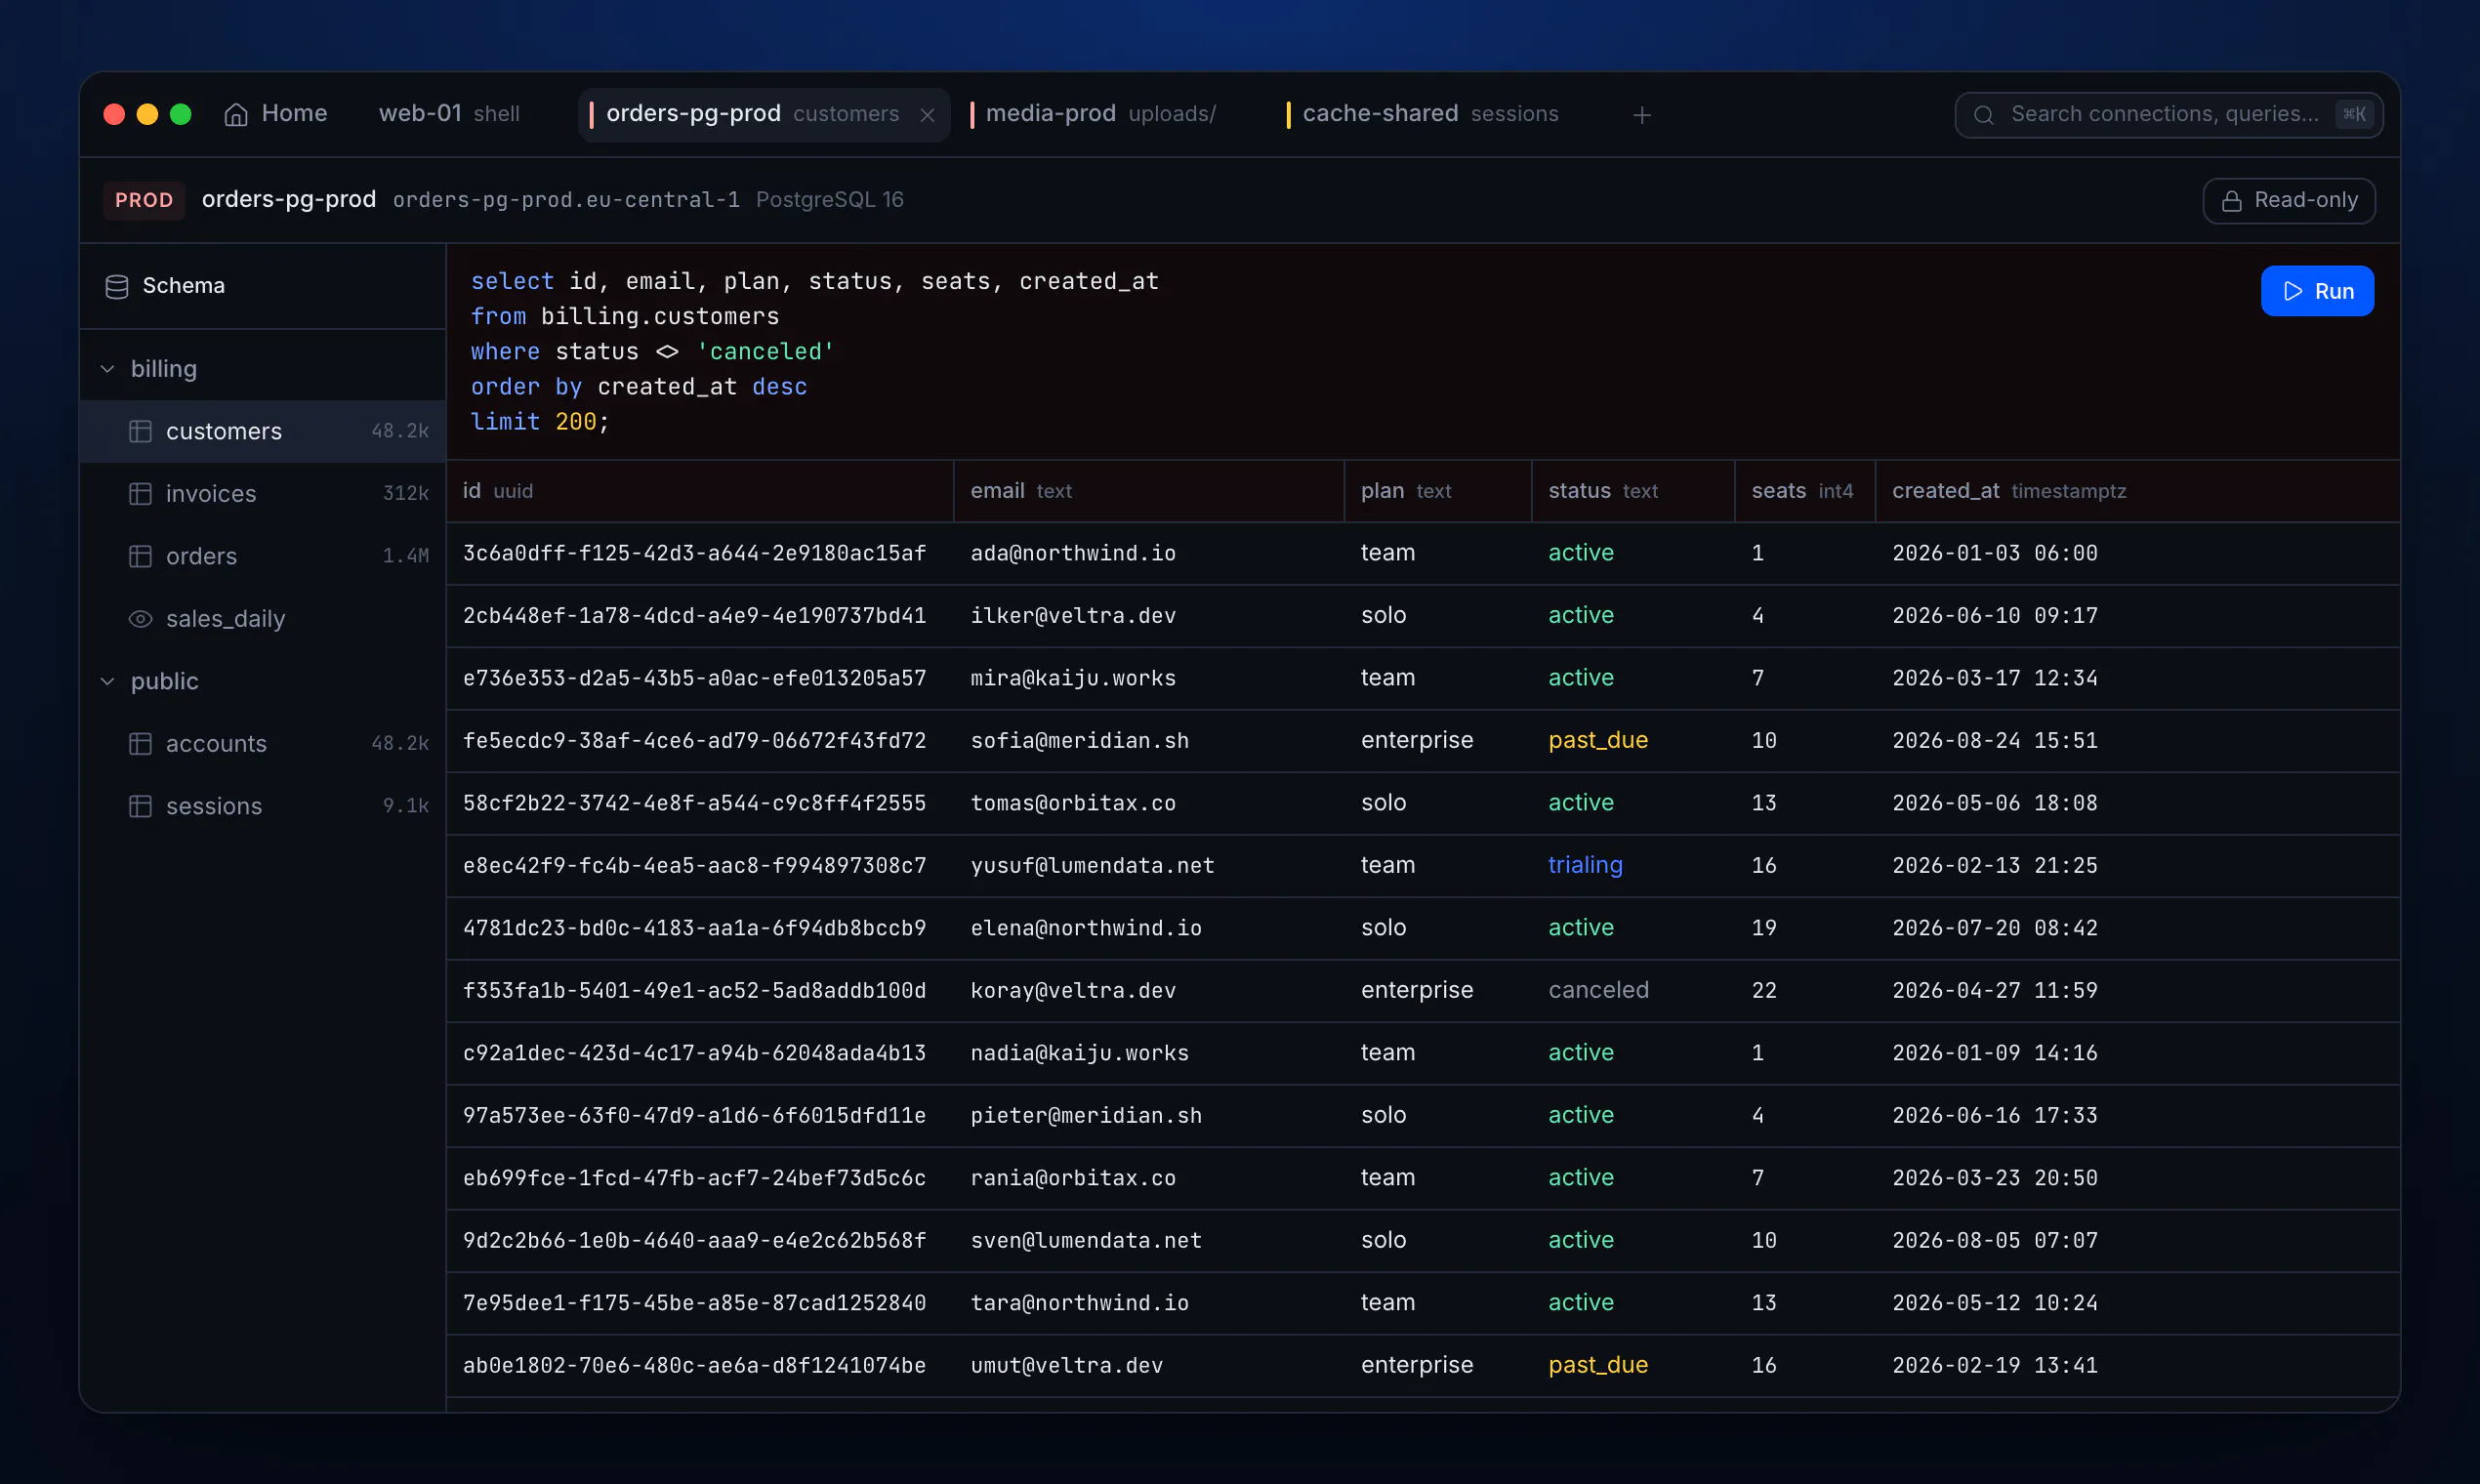Collapse the public schema group
Viewport: 2480px width, 1484px height.
point(108,682)
